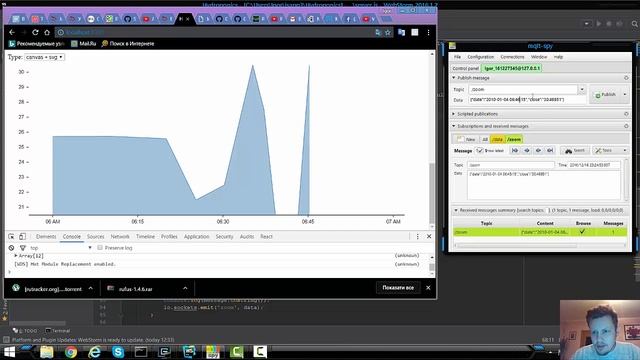This screenshot has width=640, height=360.
Task: Open the DevTools Application tab
Action: click(x=196, y=236)
